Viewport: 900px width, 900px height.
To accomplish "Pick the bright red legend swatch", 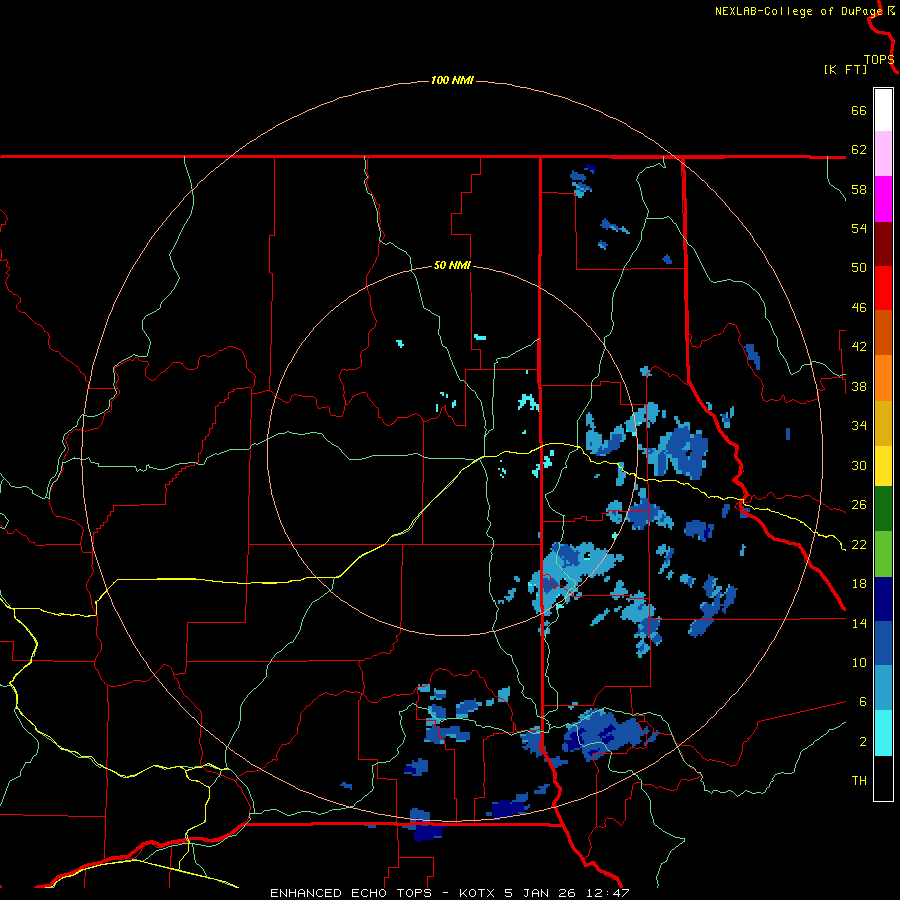I will click(883, 288).
